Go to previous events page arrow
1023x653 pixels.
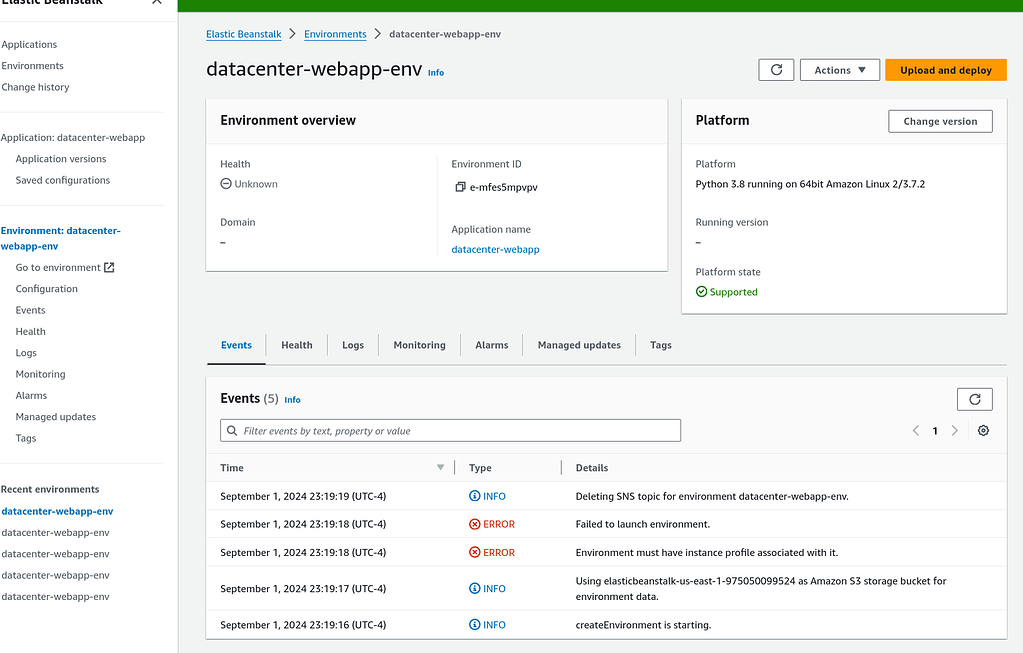click(x=916, y=431)
